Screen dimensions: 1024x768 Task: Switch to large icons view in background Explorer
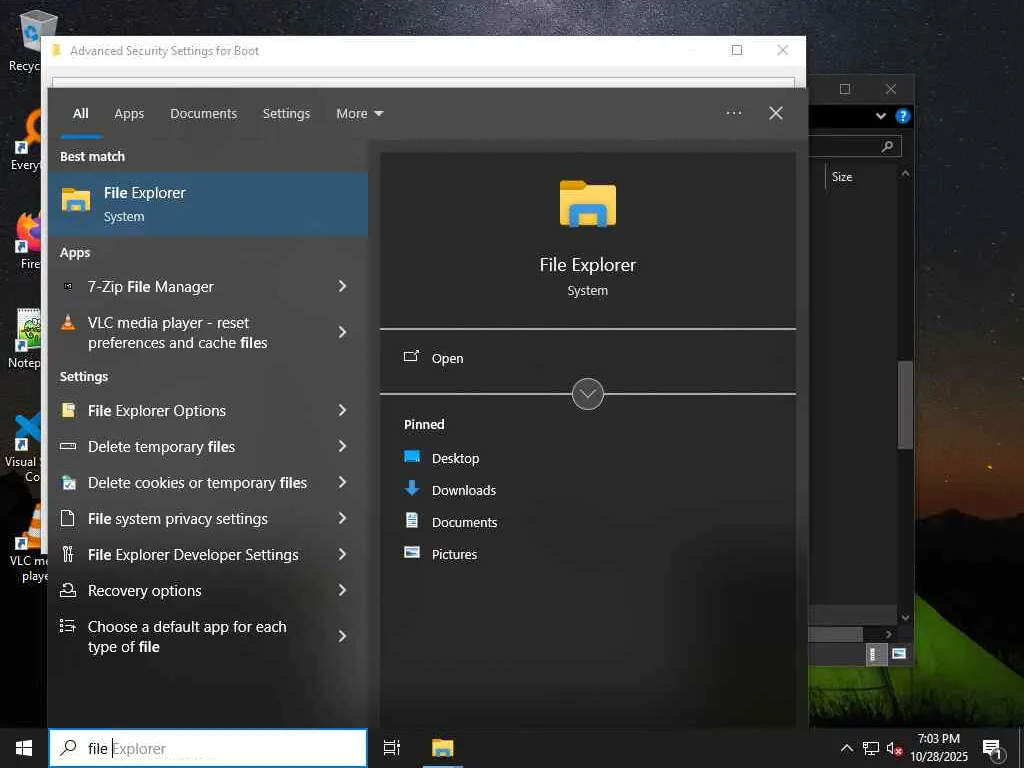[x=899, y=654]
